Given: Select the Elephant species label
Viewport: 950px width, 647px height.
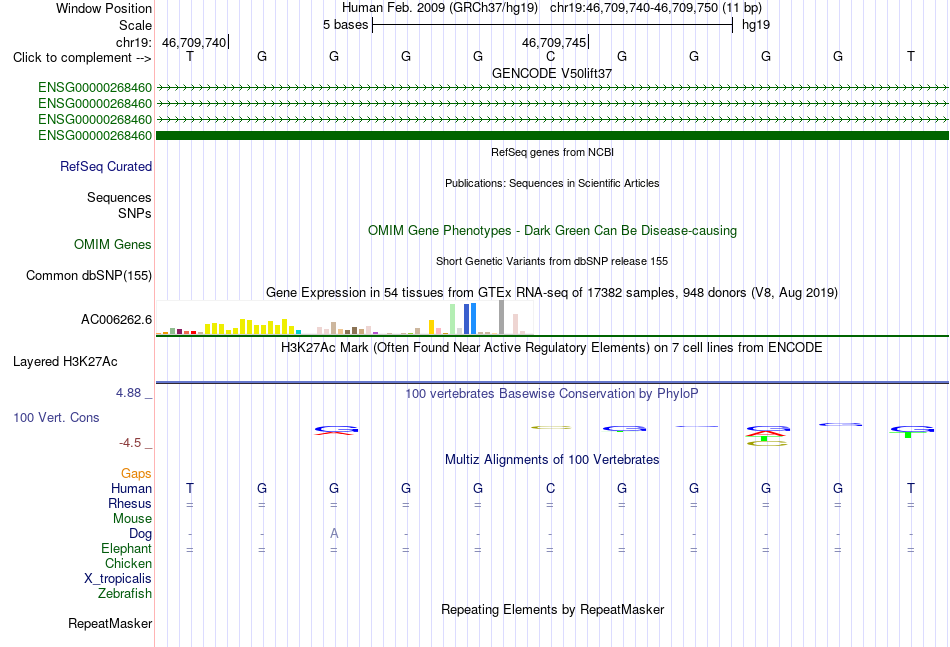Looking at the screenshot, I should click(127, 549).
